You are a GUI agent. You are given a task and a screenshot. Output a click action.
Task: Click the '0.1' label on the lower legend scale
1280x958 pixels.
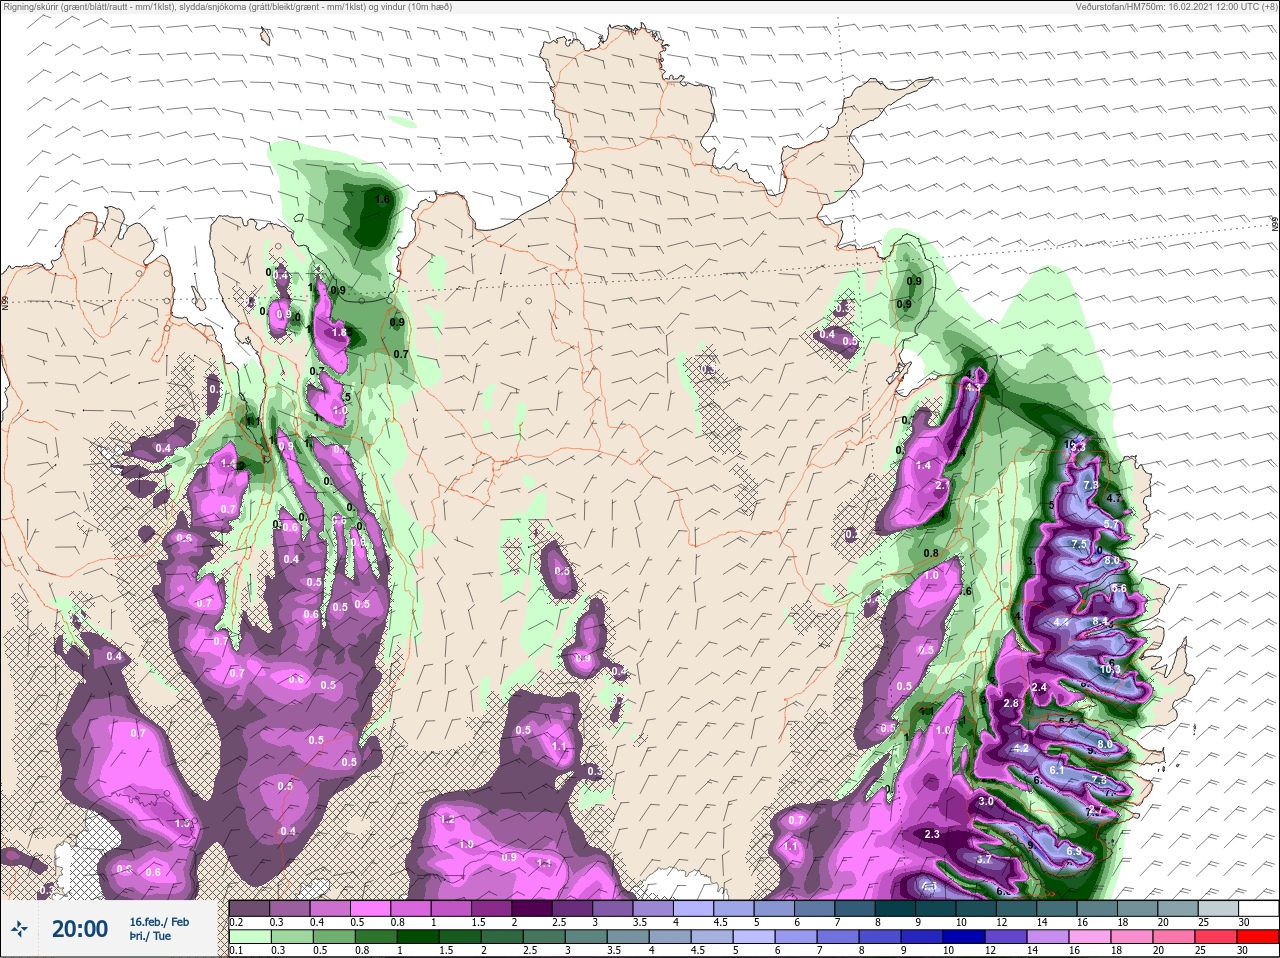[236, 951]
